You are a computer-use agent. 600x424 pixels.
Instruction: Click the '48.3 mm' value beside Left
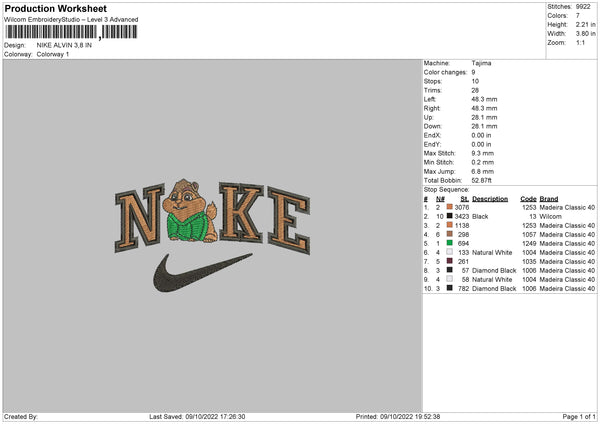click(484, 99)
